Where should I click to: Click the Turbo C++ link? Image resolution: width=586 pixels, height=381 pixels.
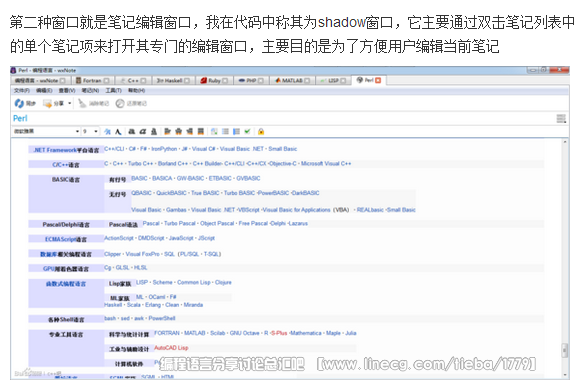[141, 163]
